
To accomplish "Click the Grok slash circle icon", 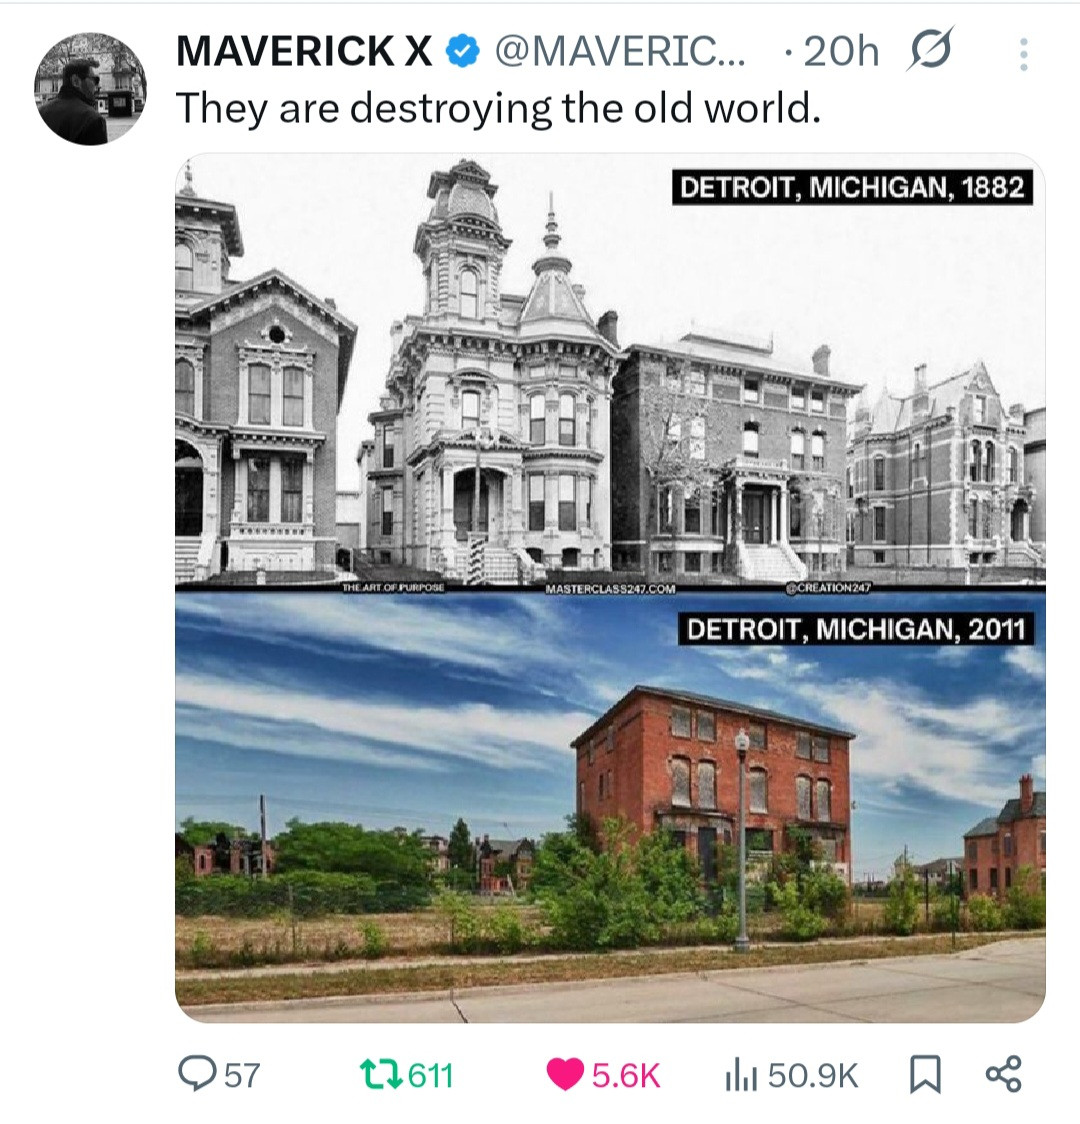I will (930, 50).
